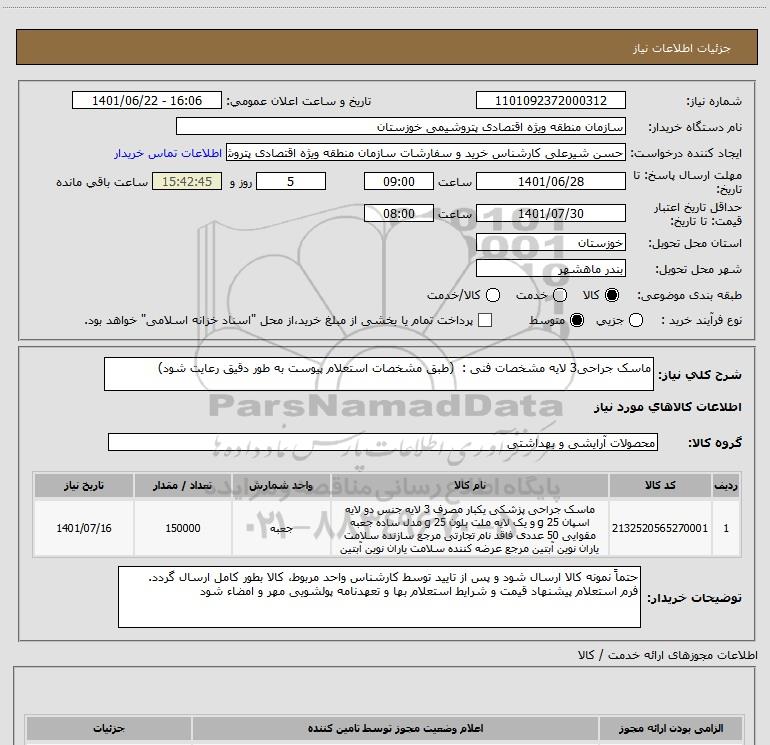Click the unit cell جعبه
The width and height of the screenshot is (770, 745).
(281, 528)
